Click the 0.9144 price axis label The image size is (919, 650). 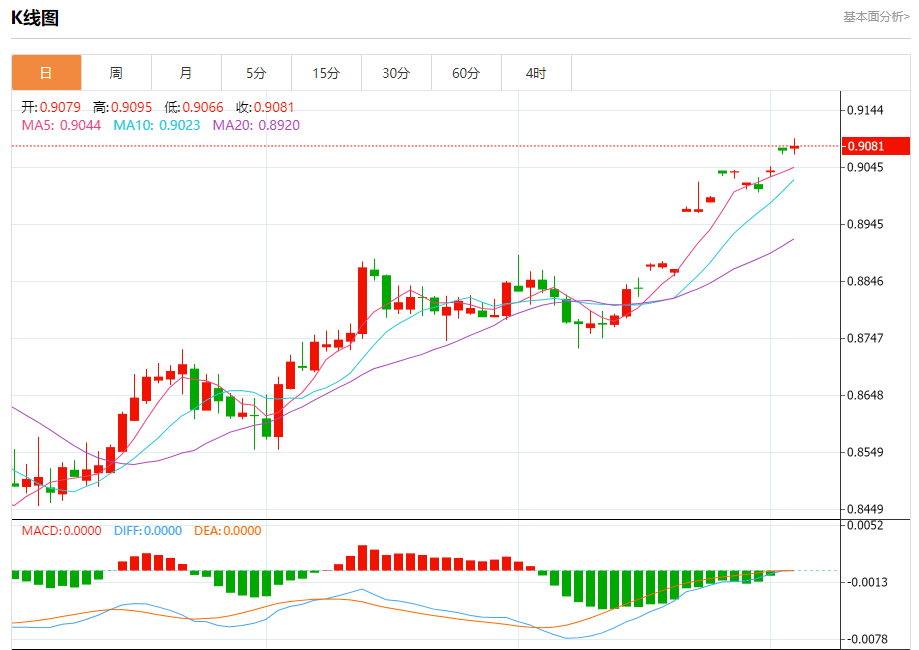coord(865,110)
